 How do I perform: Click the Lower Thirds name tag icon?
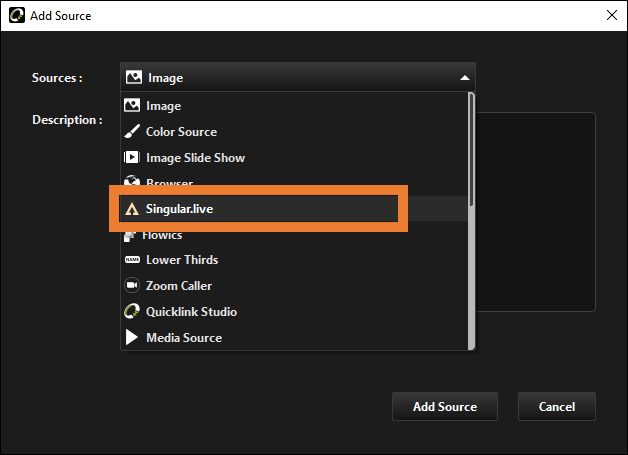point(132,260)
